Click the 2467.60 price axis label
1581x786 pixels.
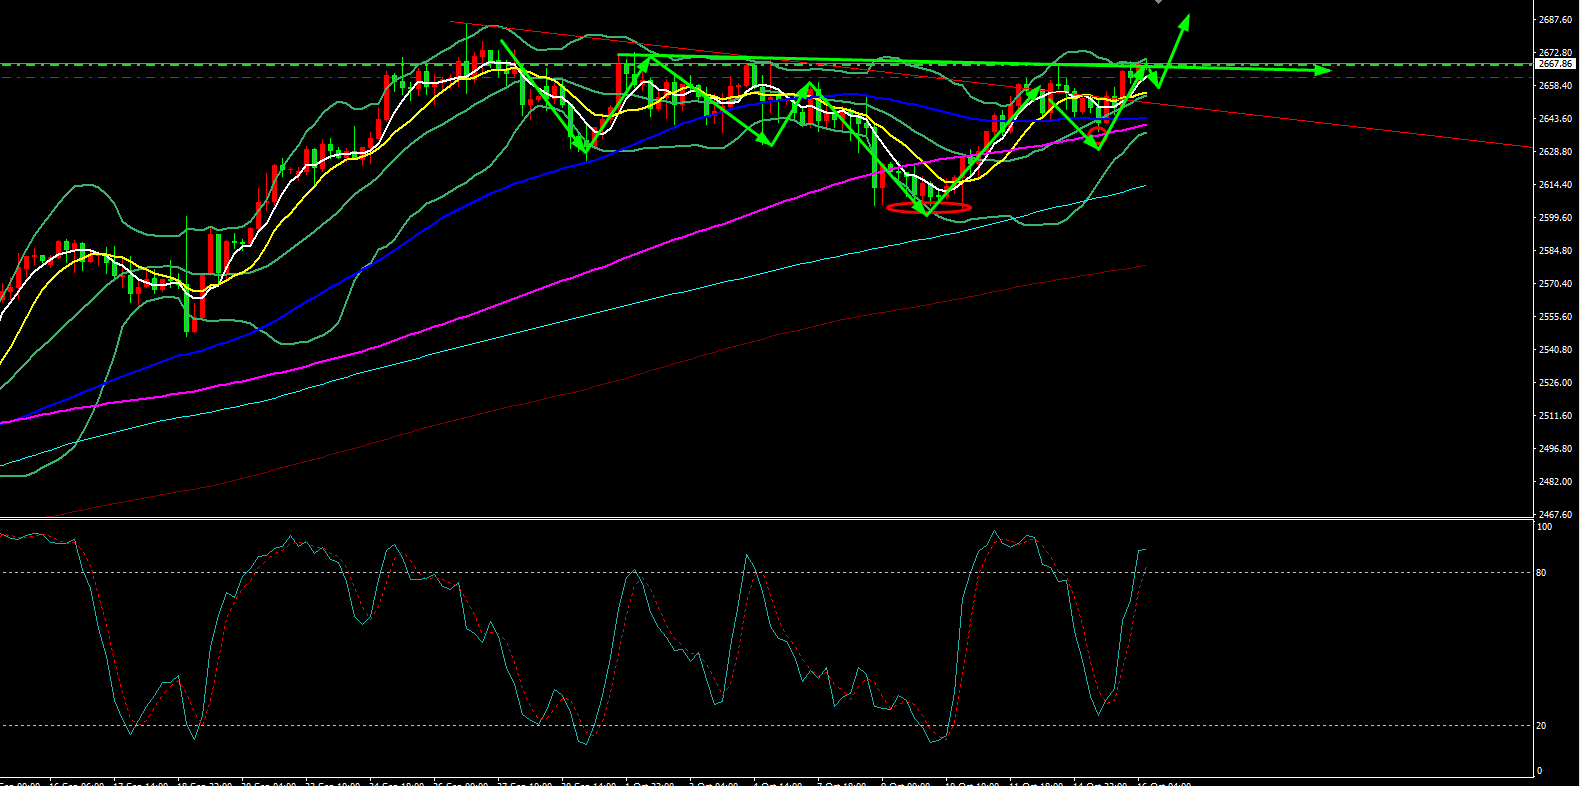coord(1554,515)
